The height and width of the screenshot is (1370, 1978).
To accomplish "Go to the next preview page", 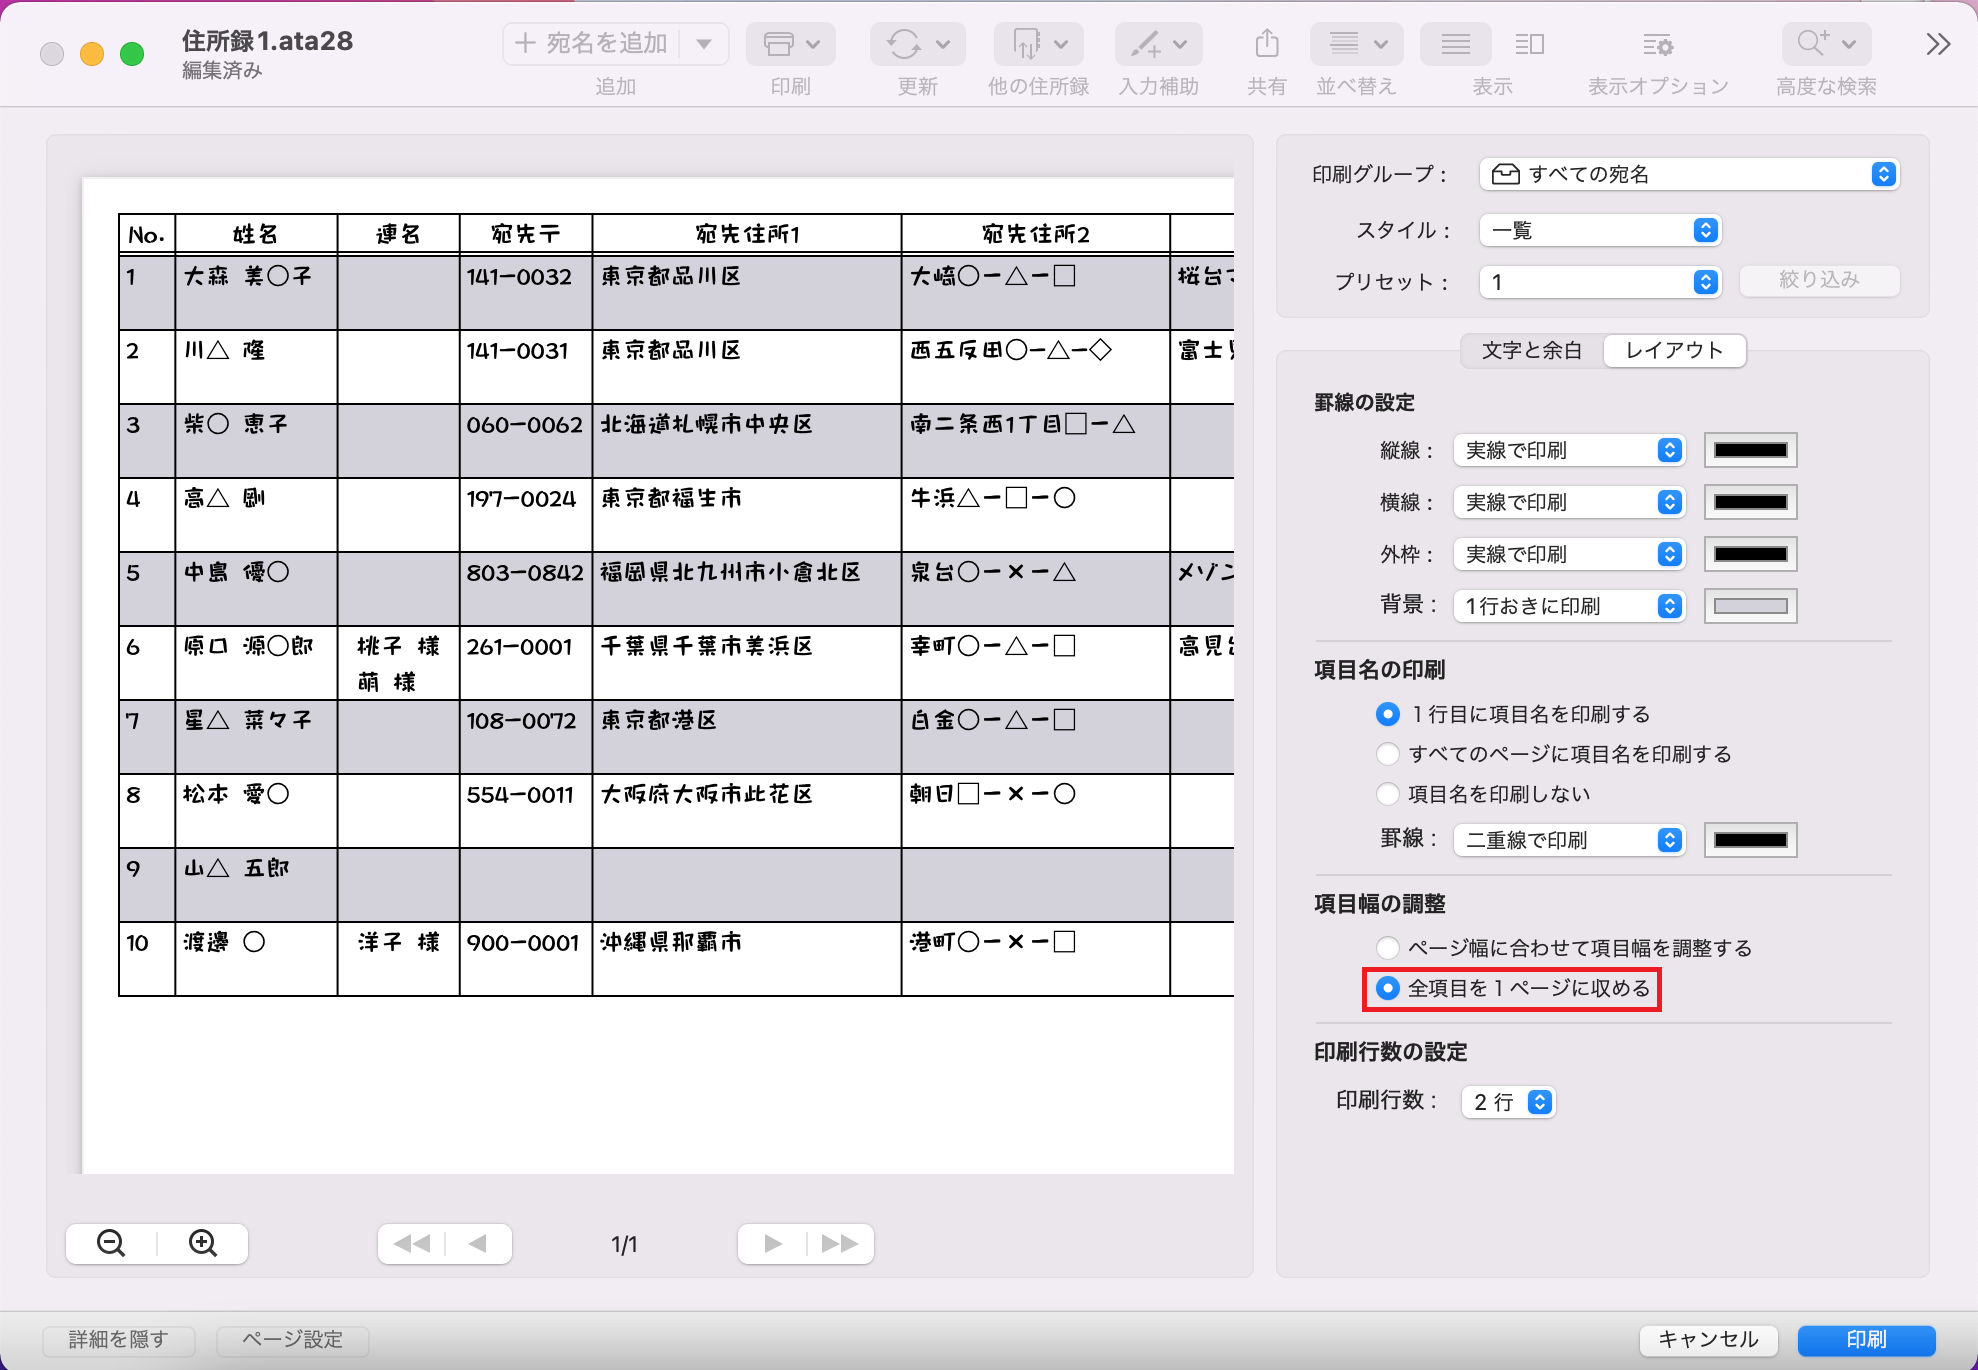I will coord(772,1243).
